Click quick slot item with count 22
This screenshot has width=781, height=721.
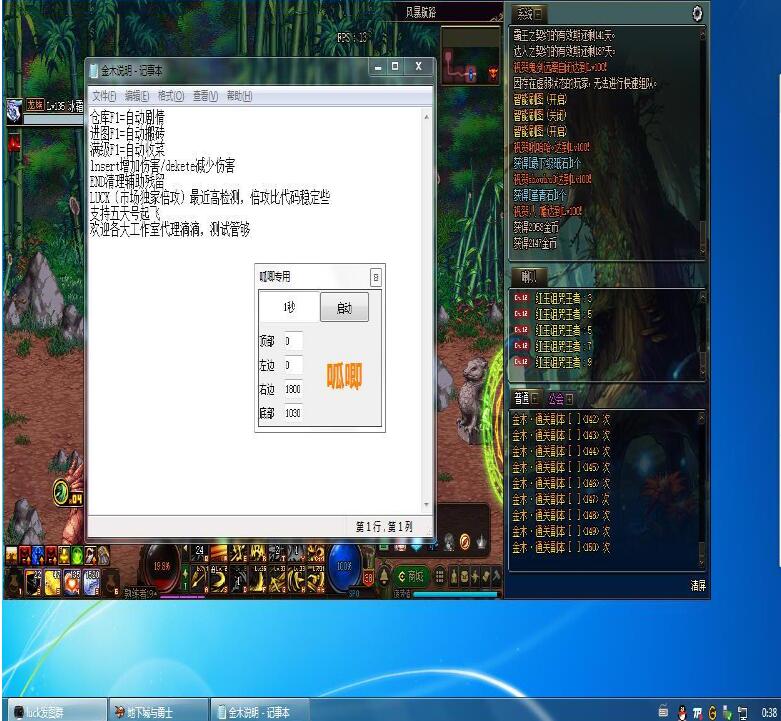(33, 583)
